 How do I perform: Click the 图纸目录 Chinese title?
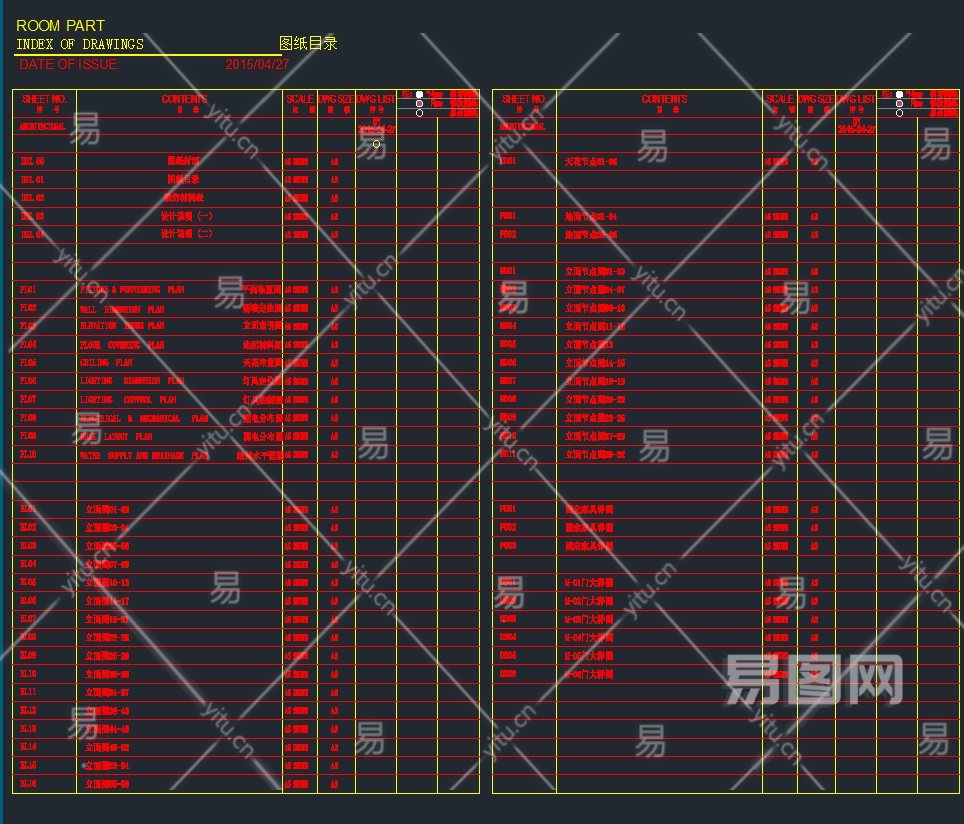point(308,44)
